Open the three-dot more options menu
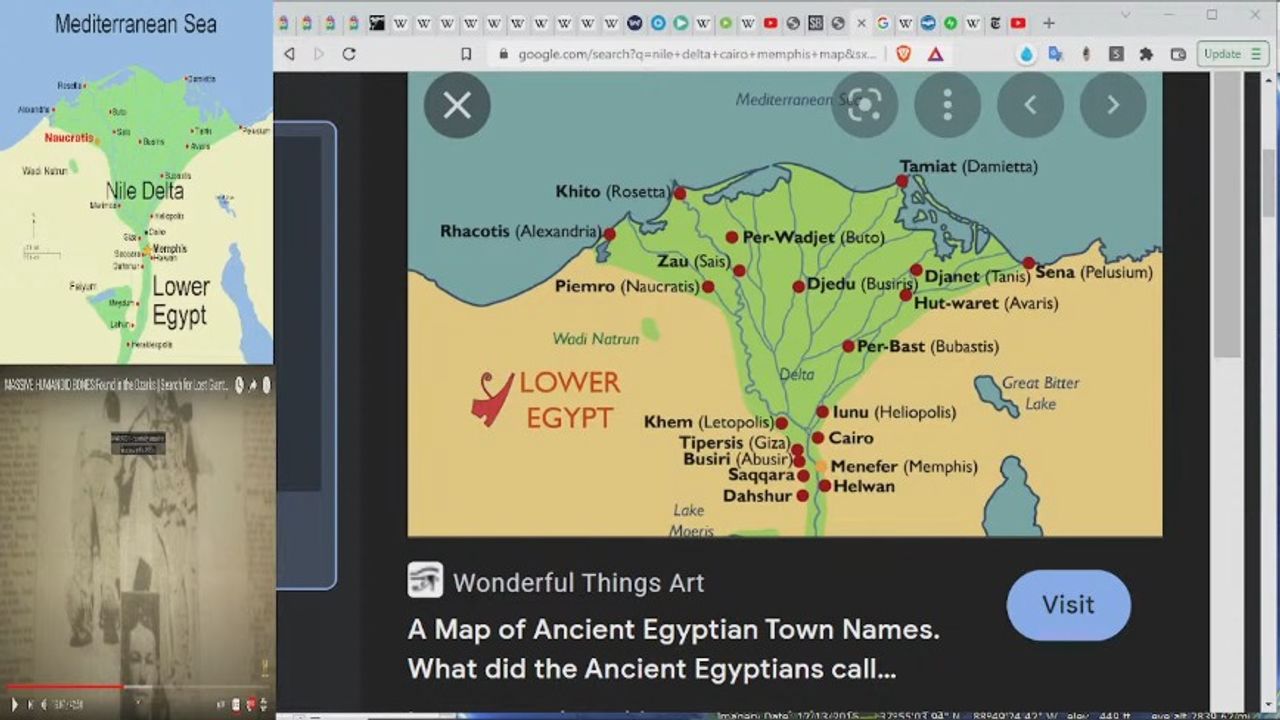 947,105
